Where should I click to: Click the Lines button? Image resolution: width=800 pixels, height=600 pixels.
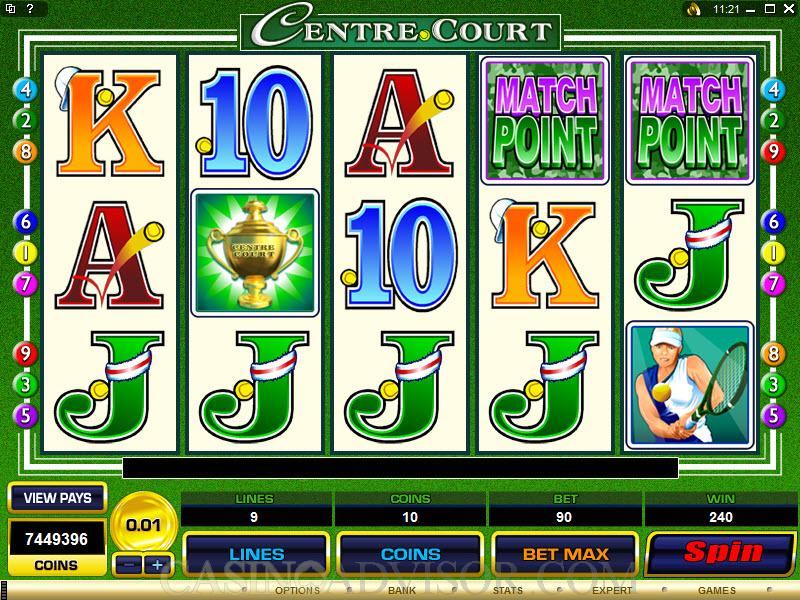tap(257, 554)
